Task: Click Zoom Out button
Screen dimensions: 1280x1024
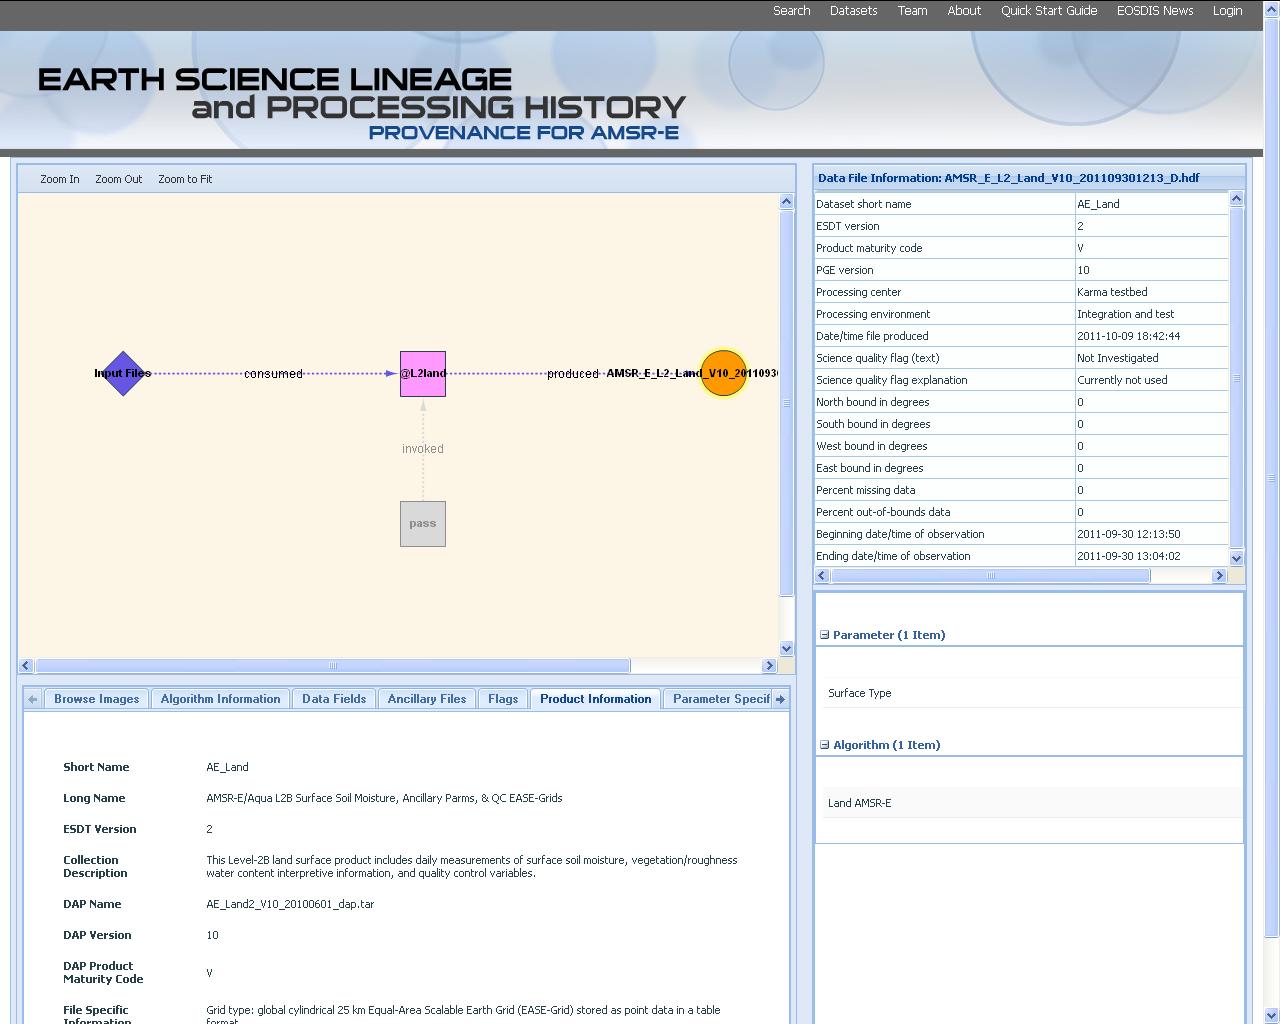Action: coord(119,179)
